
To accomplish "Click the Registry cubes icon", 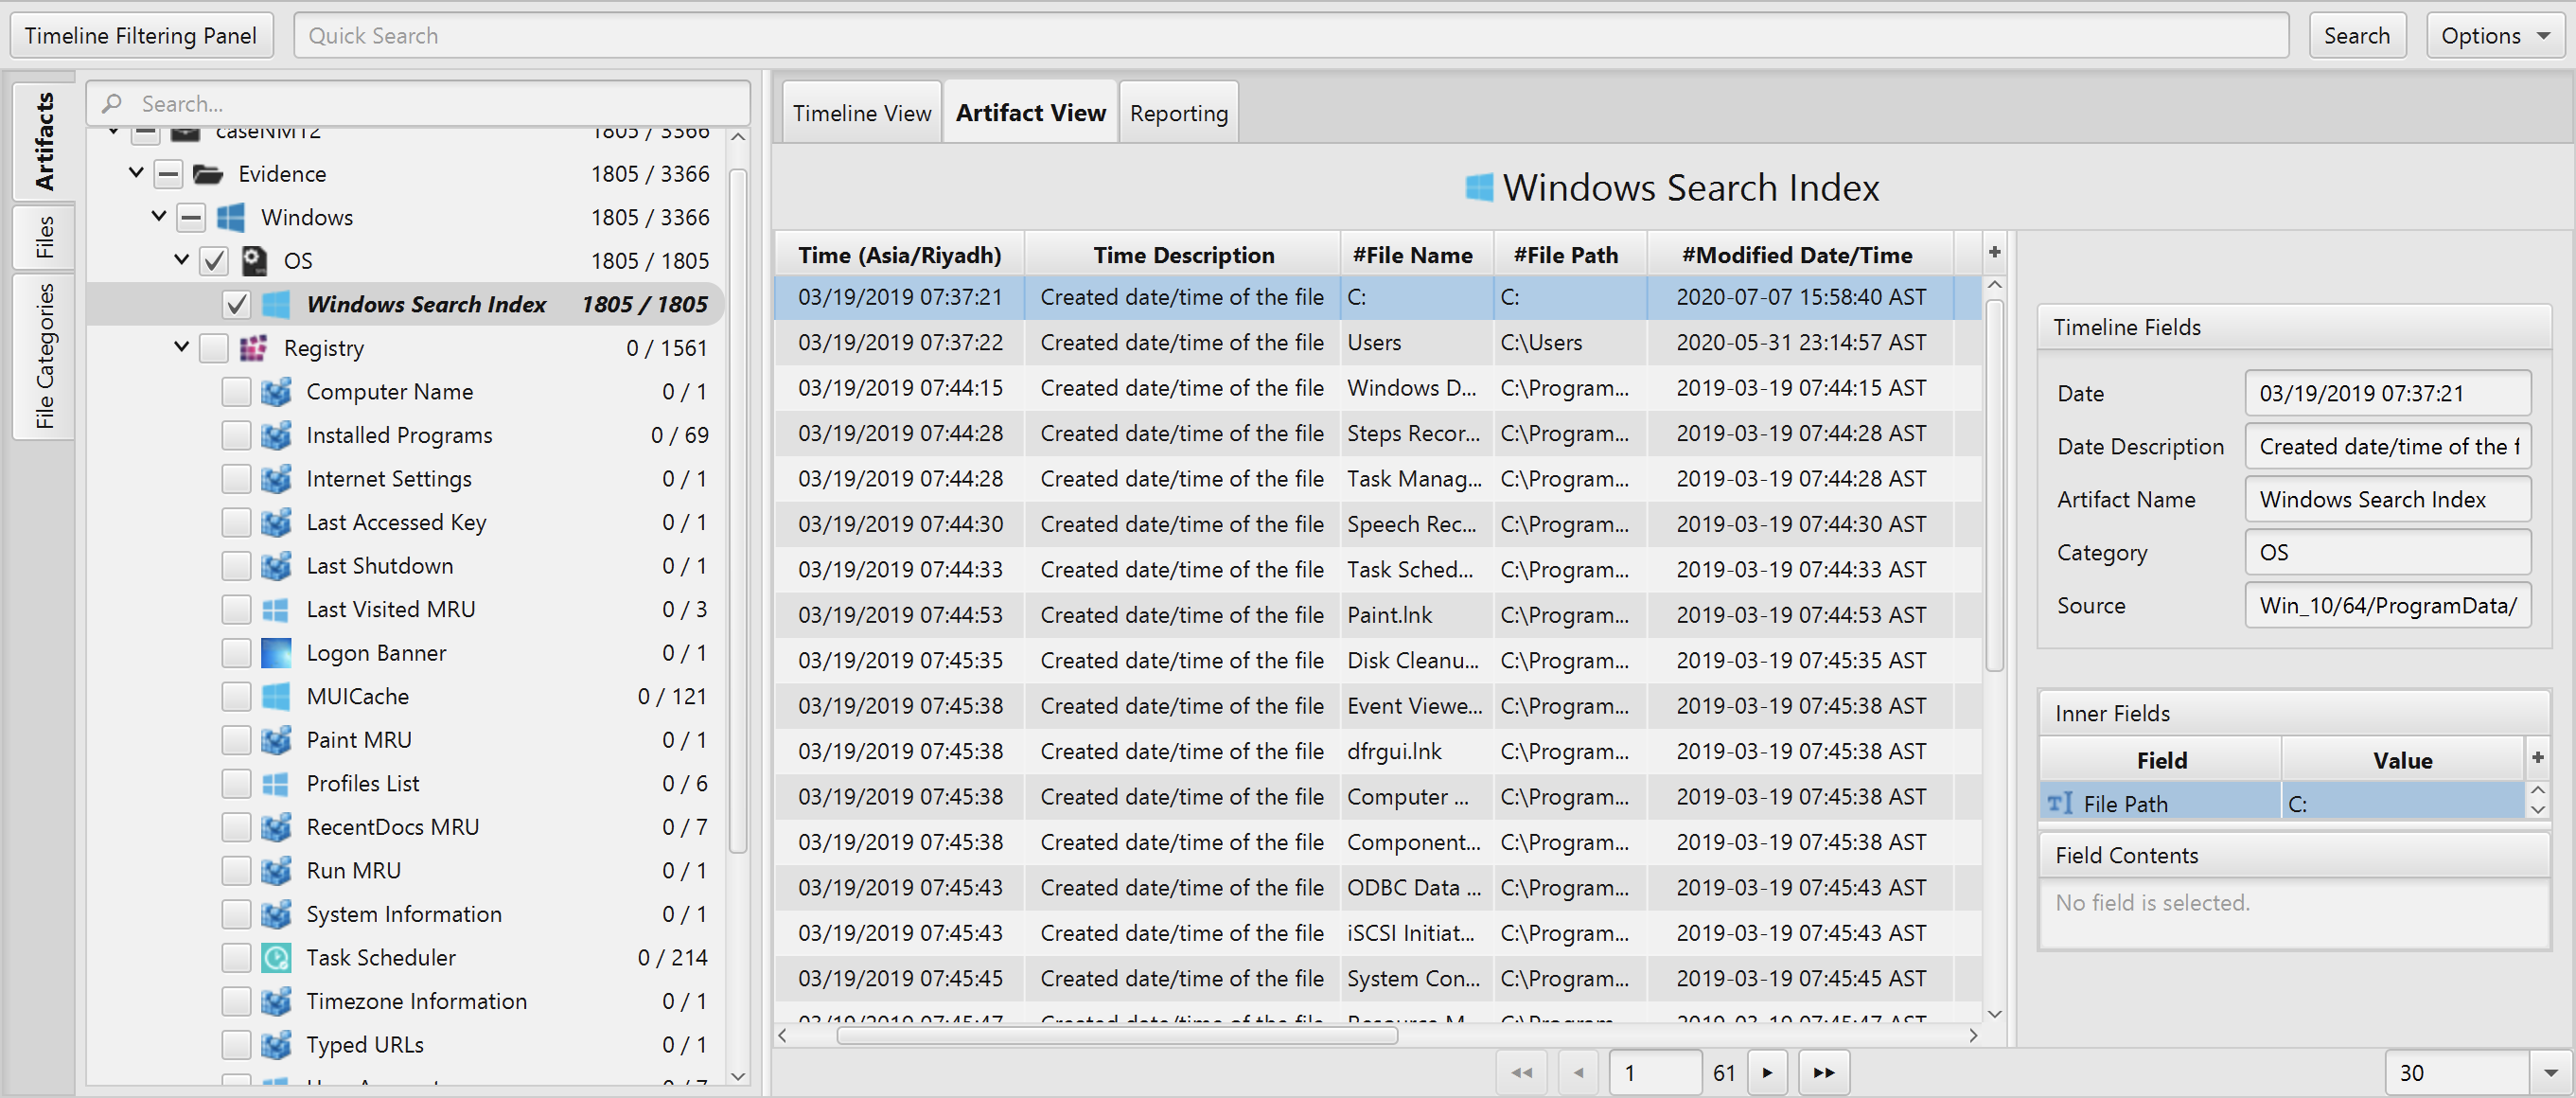I will 254,348.
